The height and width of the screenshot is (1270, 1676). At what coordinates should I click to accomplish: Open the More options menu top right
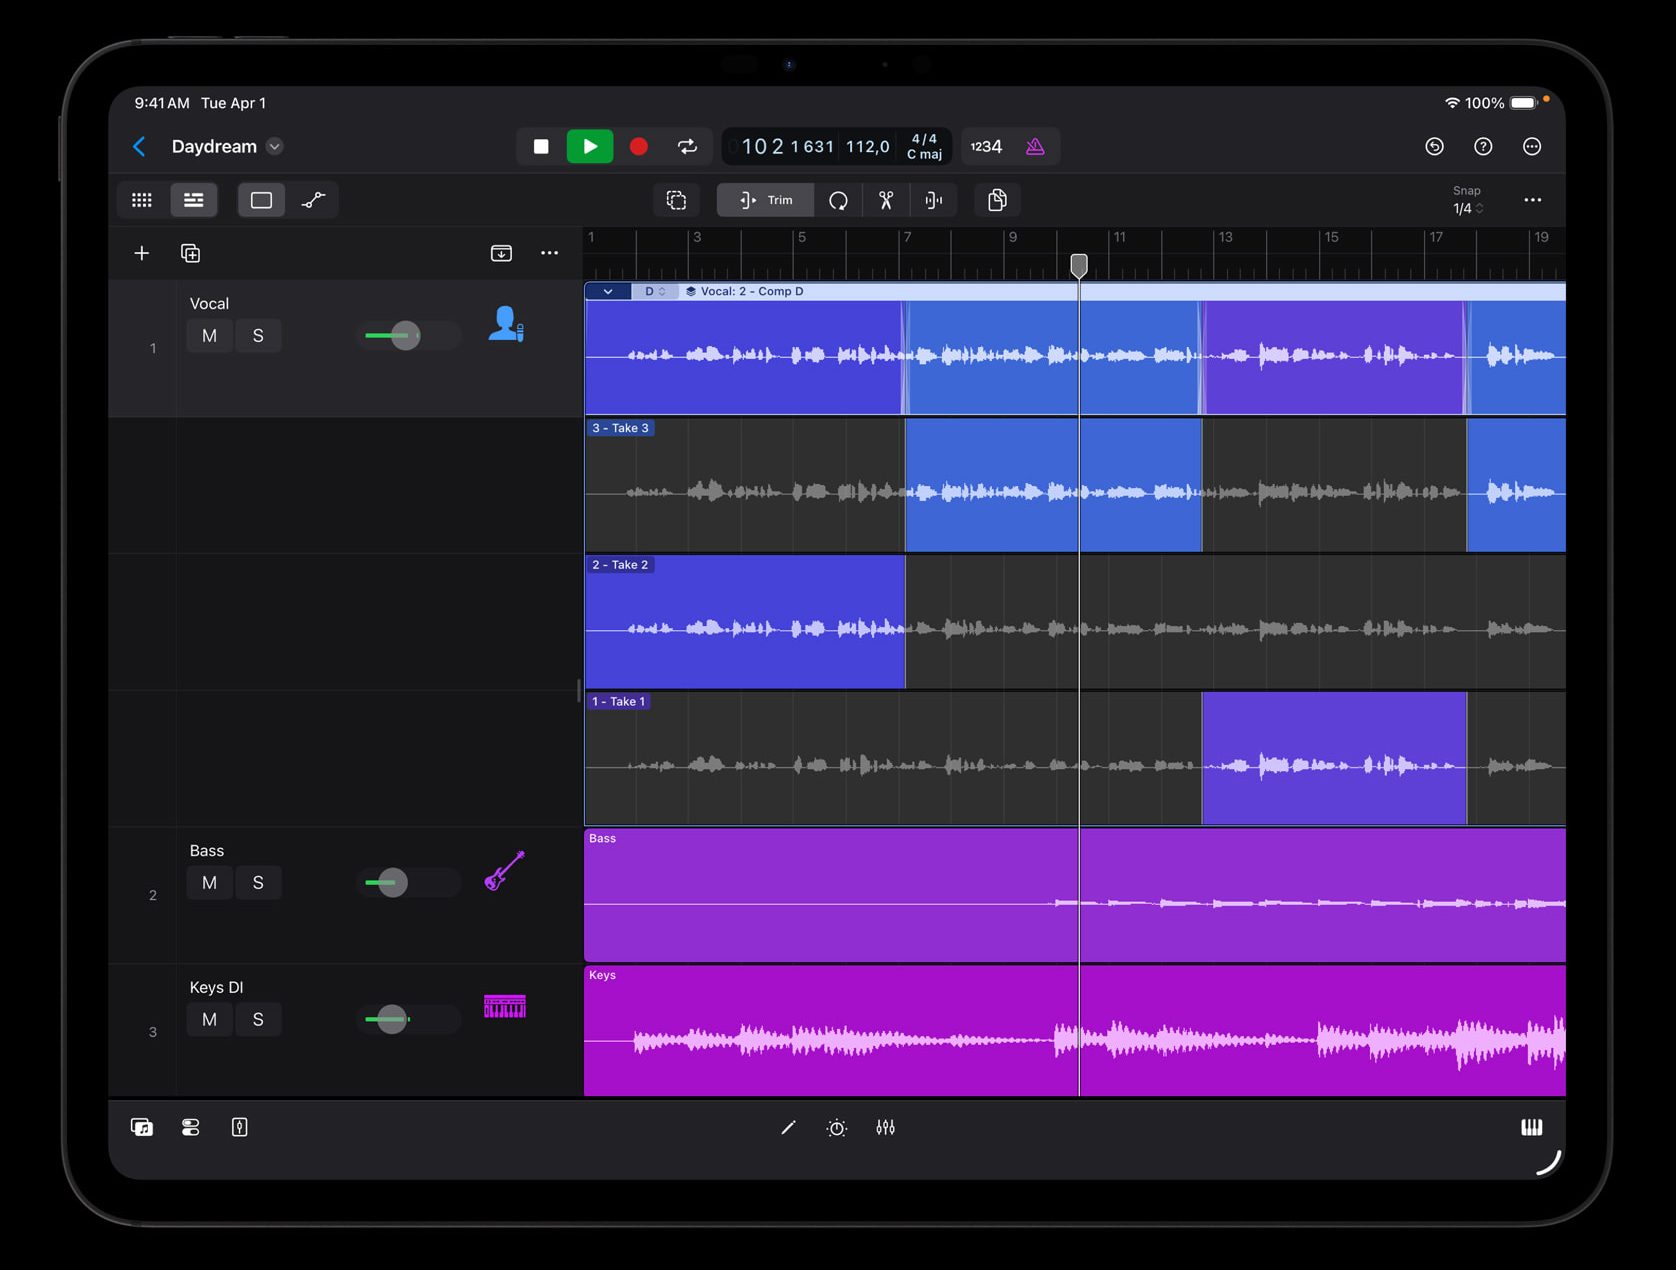click(x=1532, y=146)
